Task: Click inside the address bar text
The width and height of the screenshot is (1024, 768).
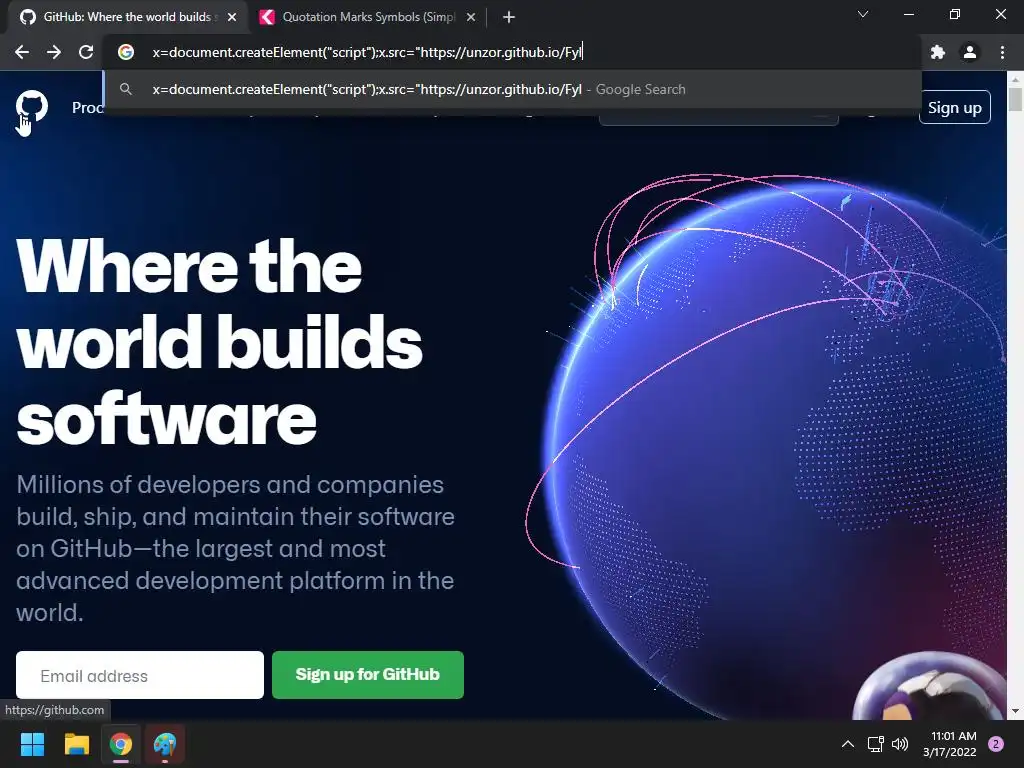Action: pos(366,52)
